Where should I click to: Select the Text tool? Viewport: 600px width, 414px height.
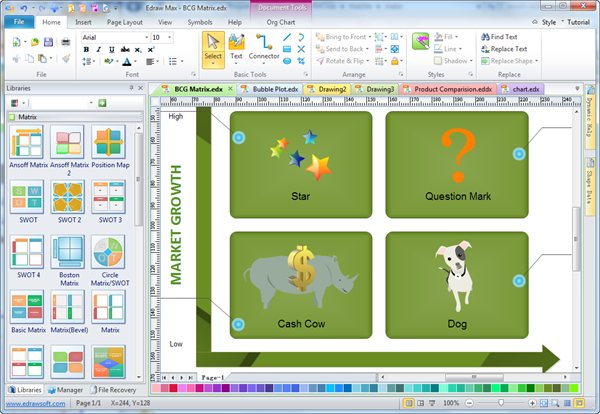pos(236,47)
